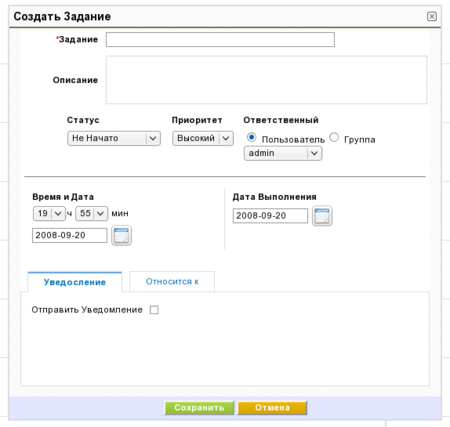
Task: Expand the Статус dropdown showing Не Начато
Action: click(x=114, y=138)
